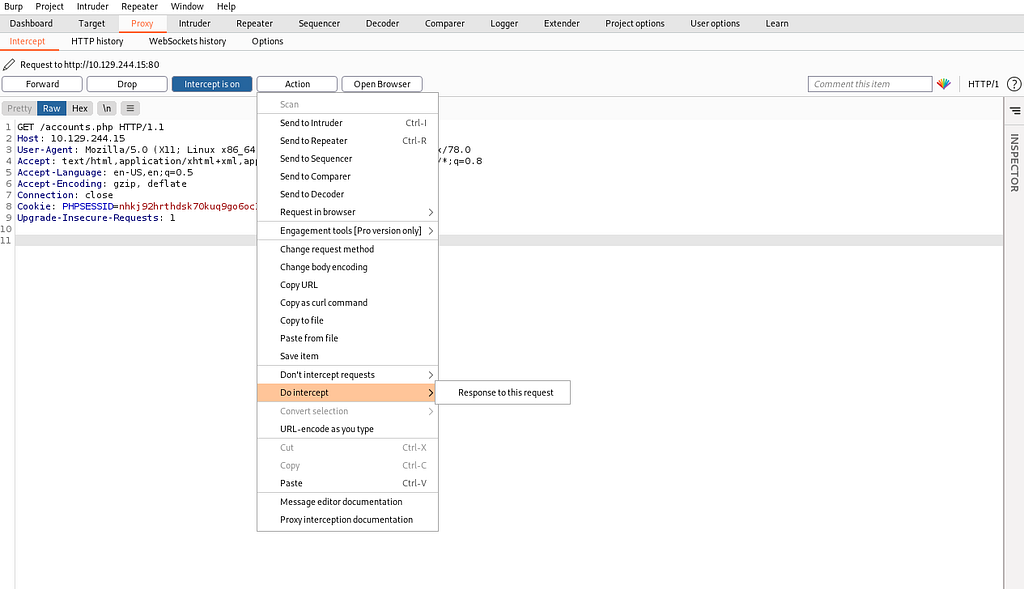Switch to Hex view
This screenshot has width=1024, height=589.
click(x=80, y=108)
